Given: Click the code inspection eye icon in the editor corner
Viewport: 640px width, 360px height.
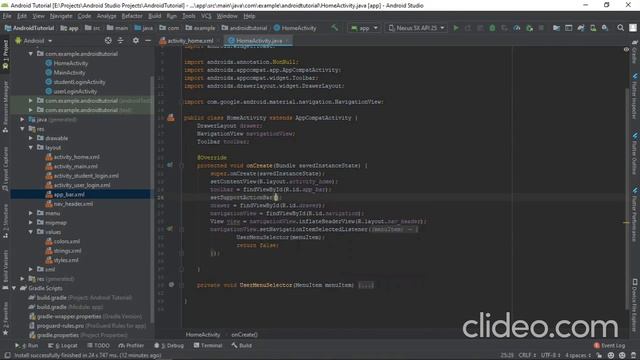Looking at the screenshot, I should click(626, 50).
